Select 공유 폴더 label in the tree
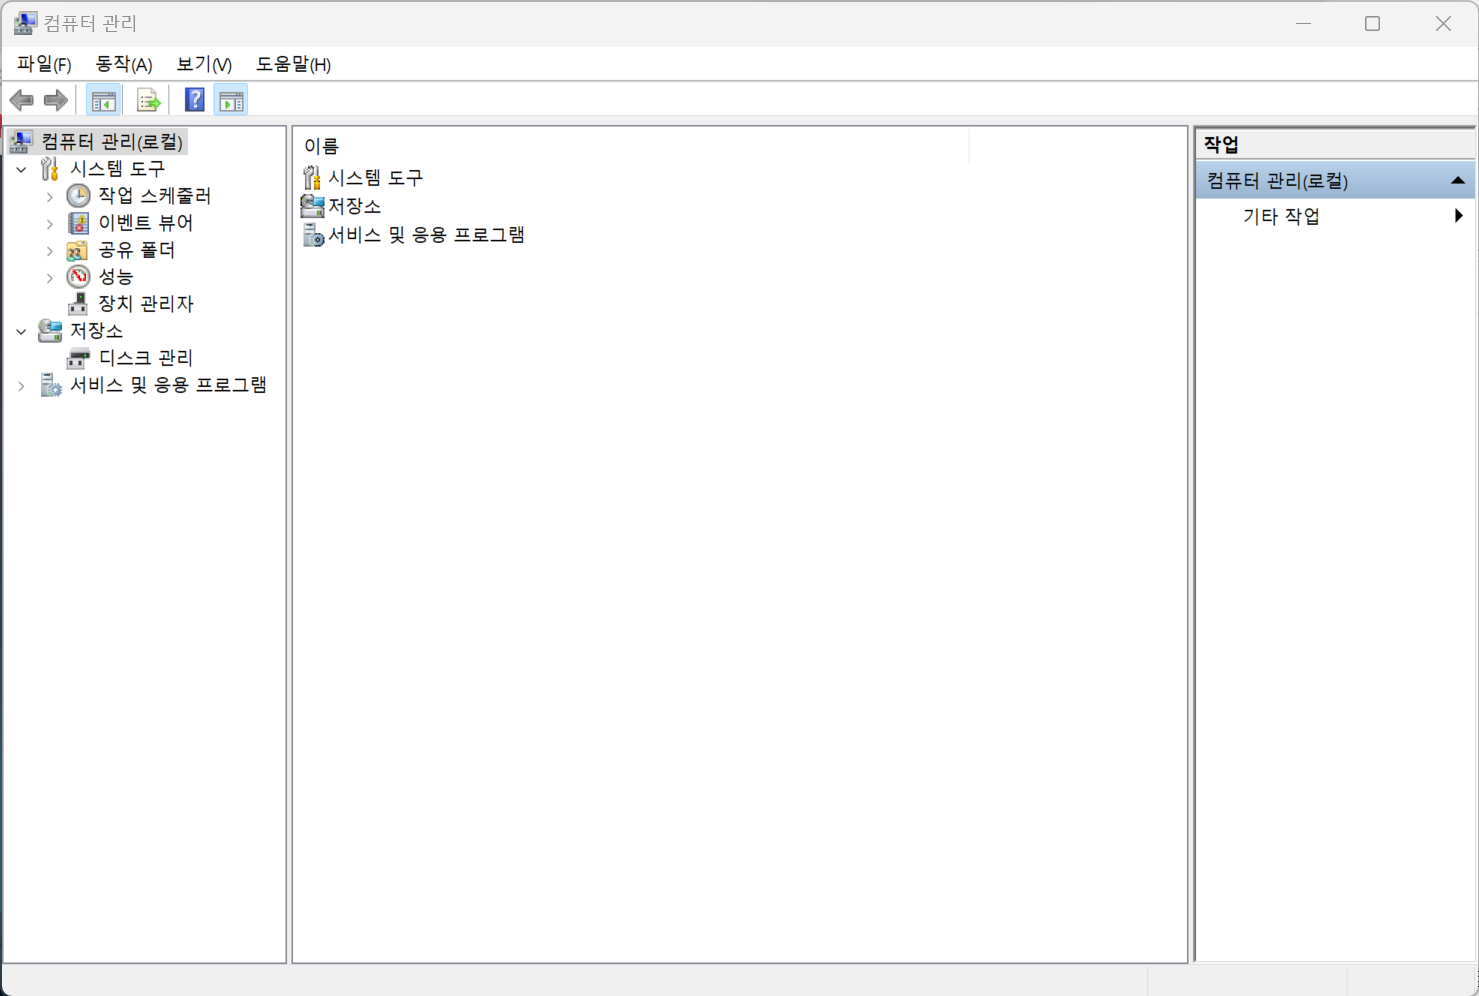1479x996 pixels. tap(137, 250)
